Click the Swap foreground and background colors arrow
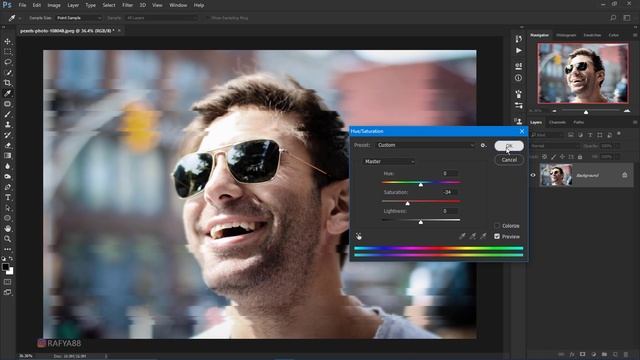640x360 pixels. (x=11, y=258)
